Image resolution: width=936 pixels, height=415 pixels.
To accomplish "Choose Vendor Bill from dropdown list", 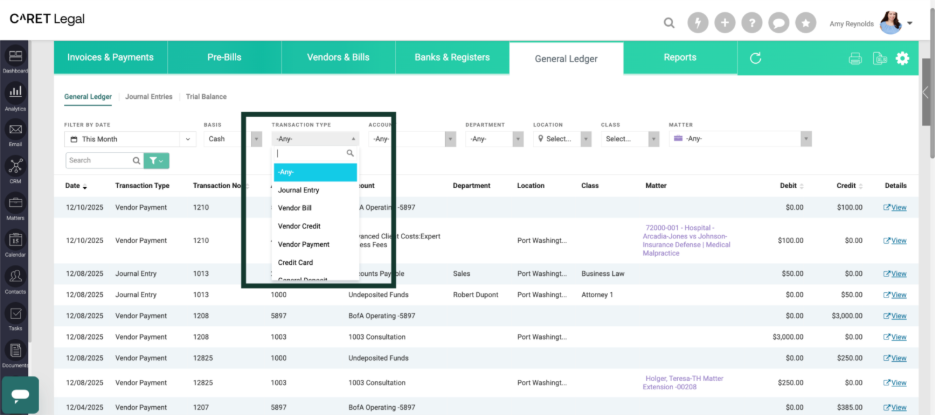I will (315, 208).
